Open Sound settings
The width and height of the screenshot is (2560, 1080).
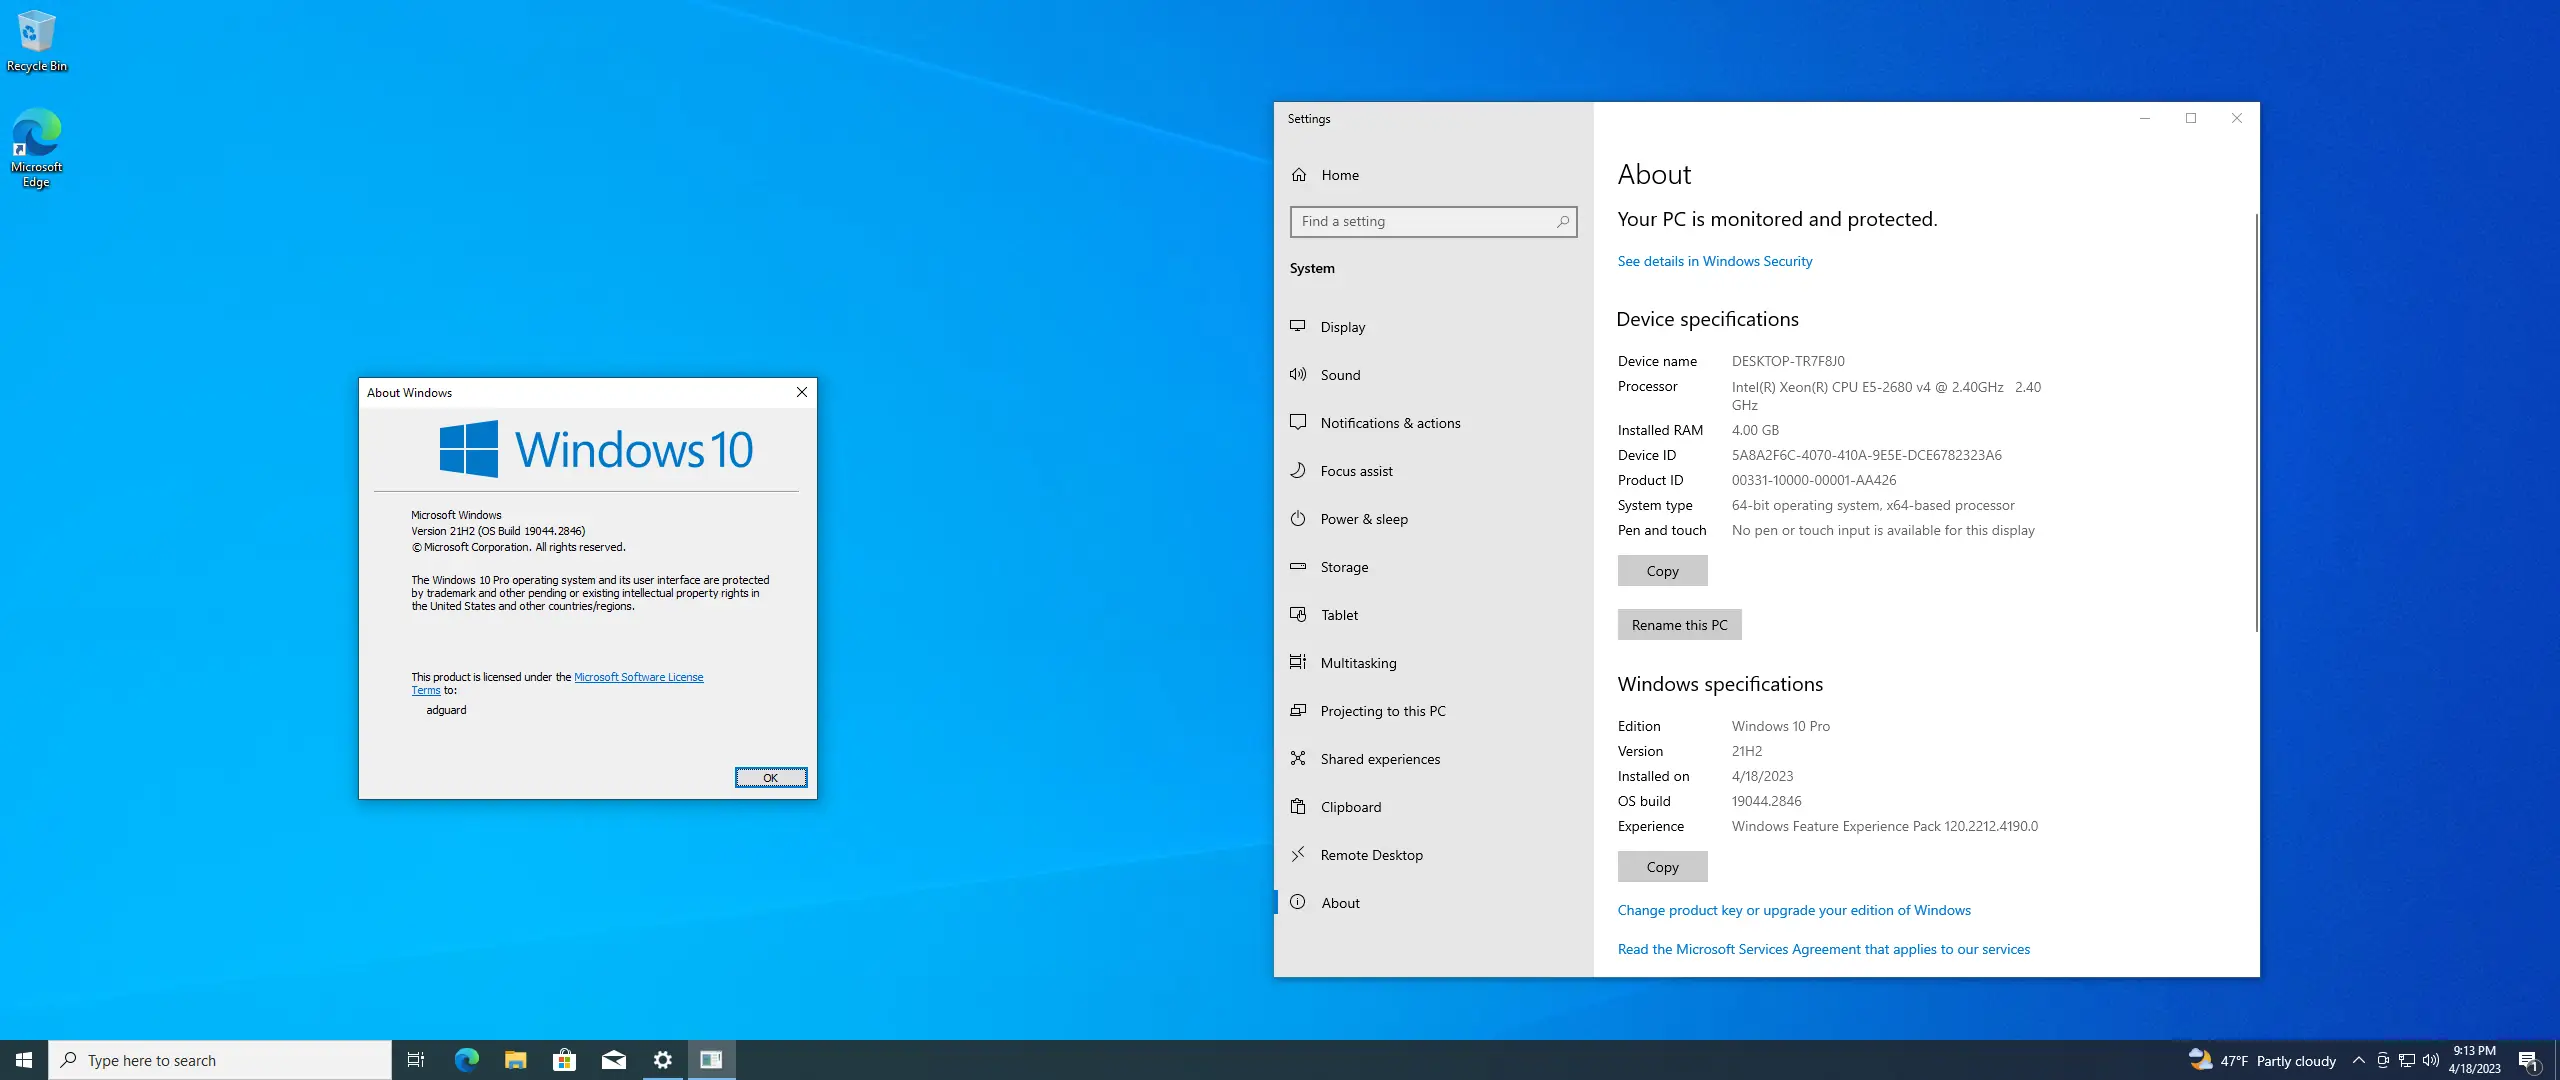click(x=1339, y=374)
